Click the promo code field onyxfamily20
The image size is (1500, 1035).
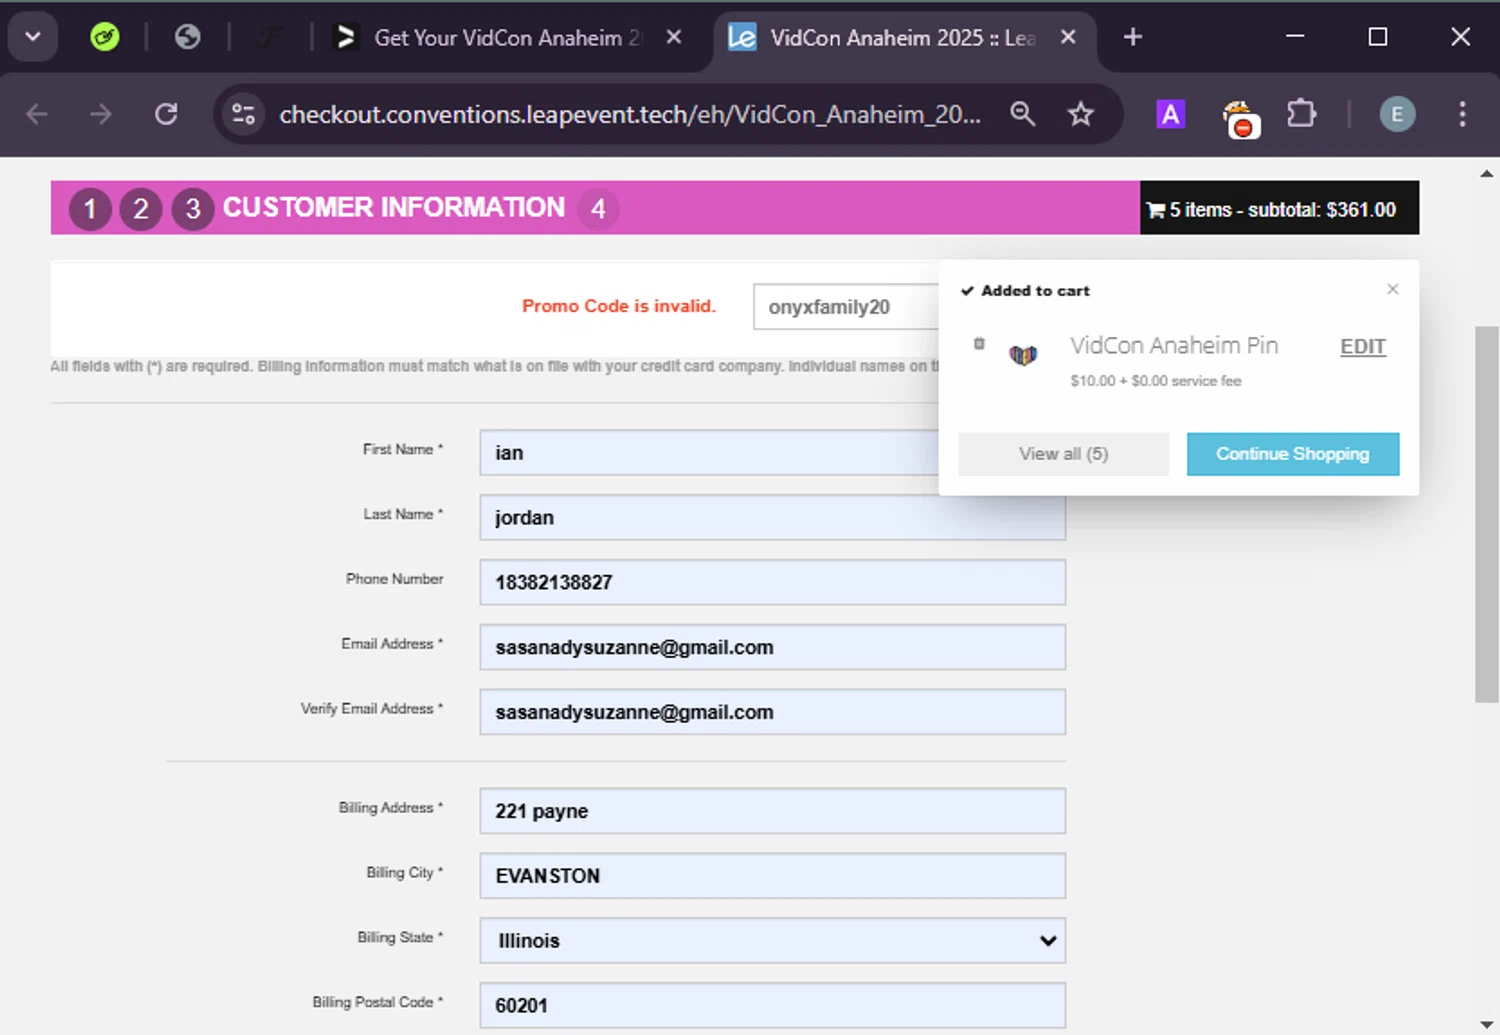(x=846, y=307)
